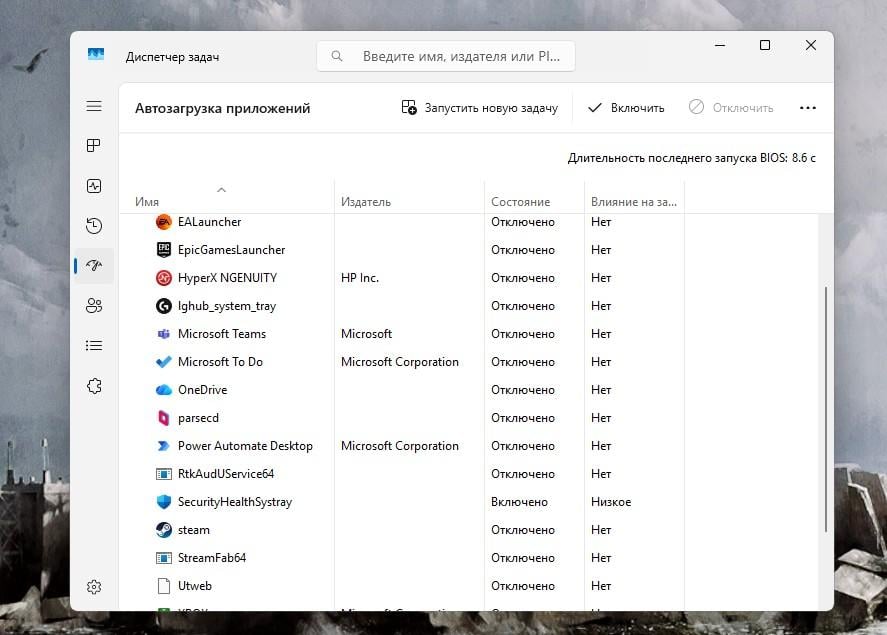The image size is (887, 635).
Task: Select the EALauncher name text
Action: [x=209, y=222]
